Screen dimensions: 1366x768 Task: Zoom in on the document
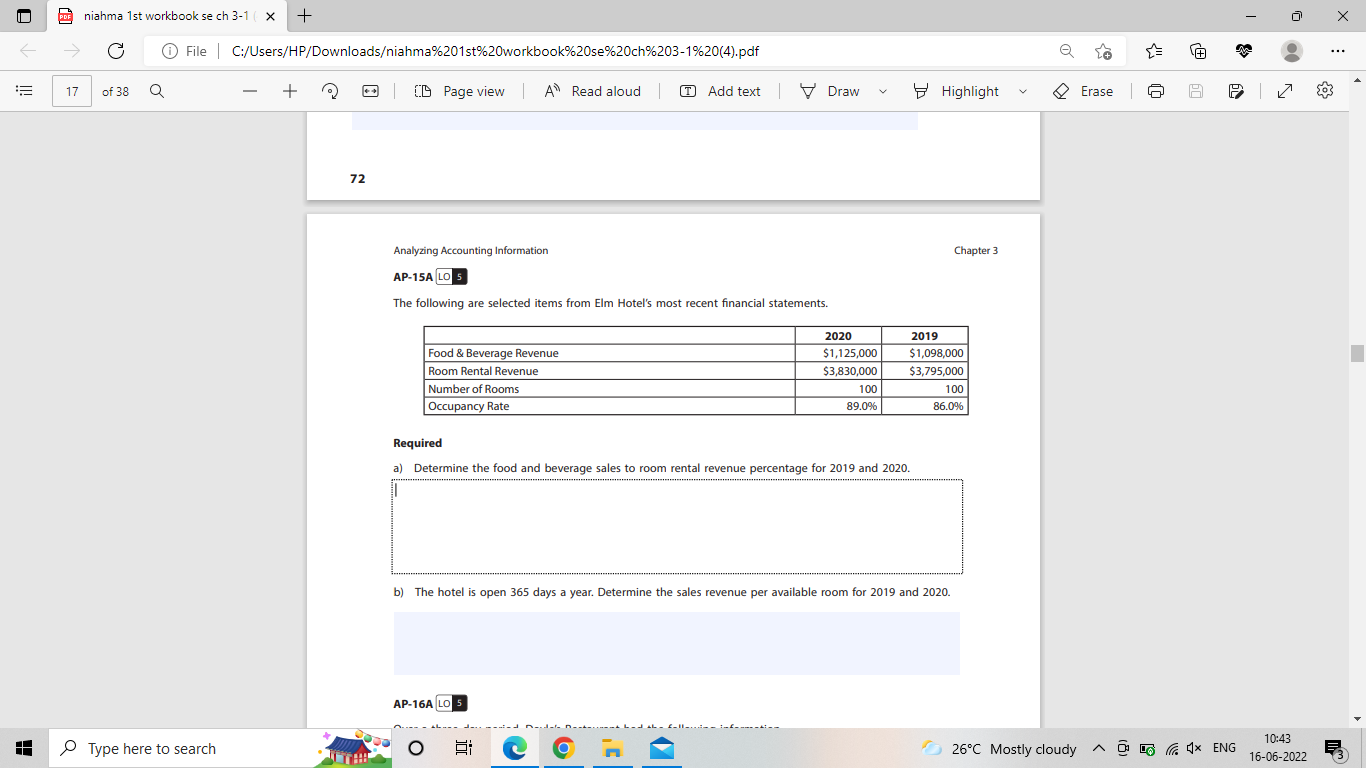click(x=289, y=91)
